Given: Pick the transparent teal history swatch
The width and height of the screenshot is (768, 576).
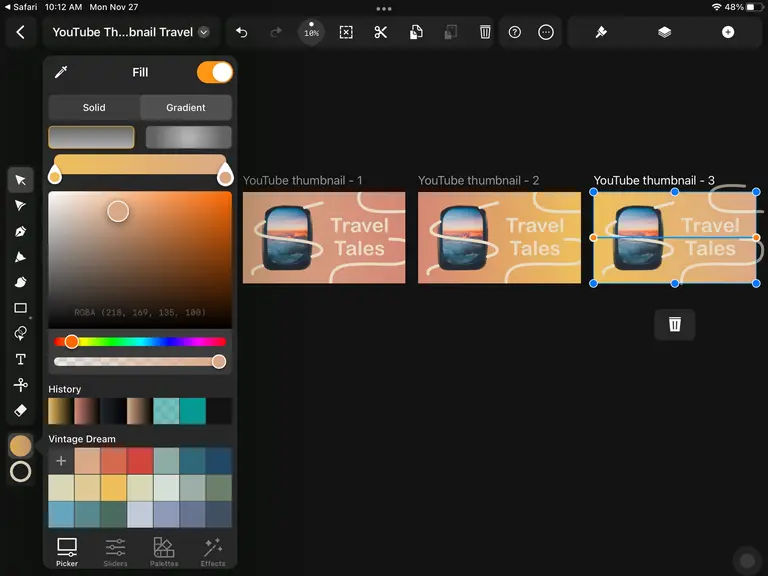Looking at the screenshot, I should 166,411.
